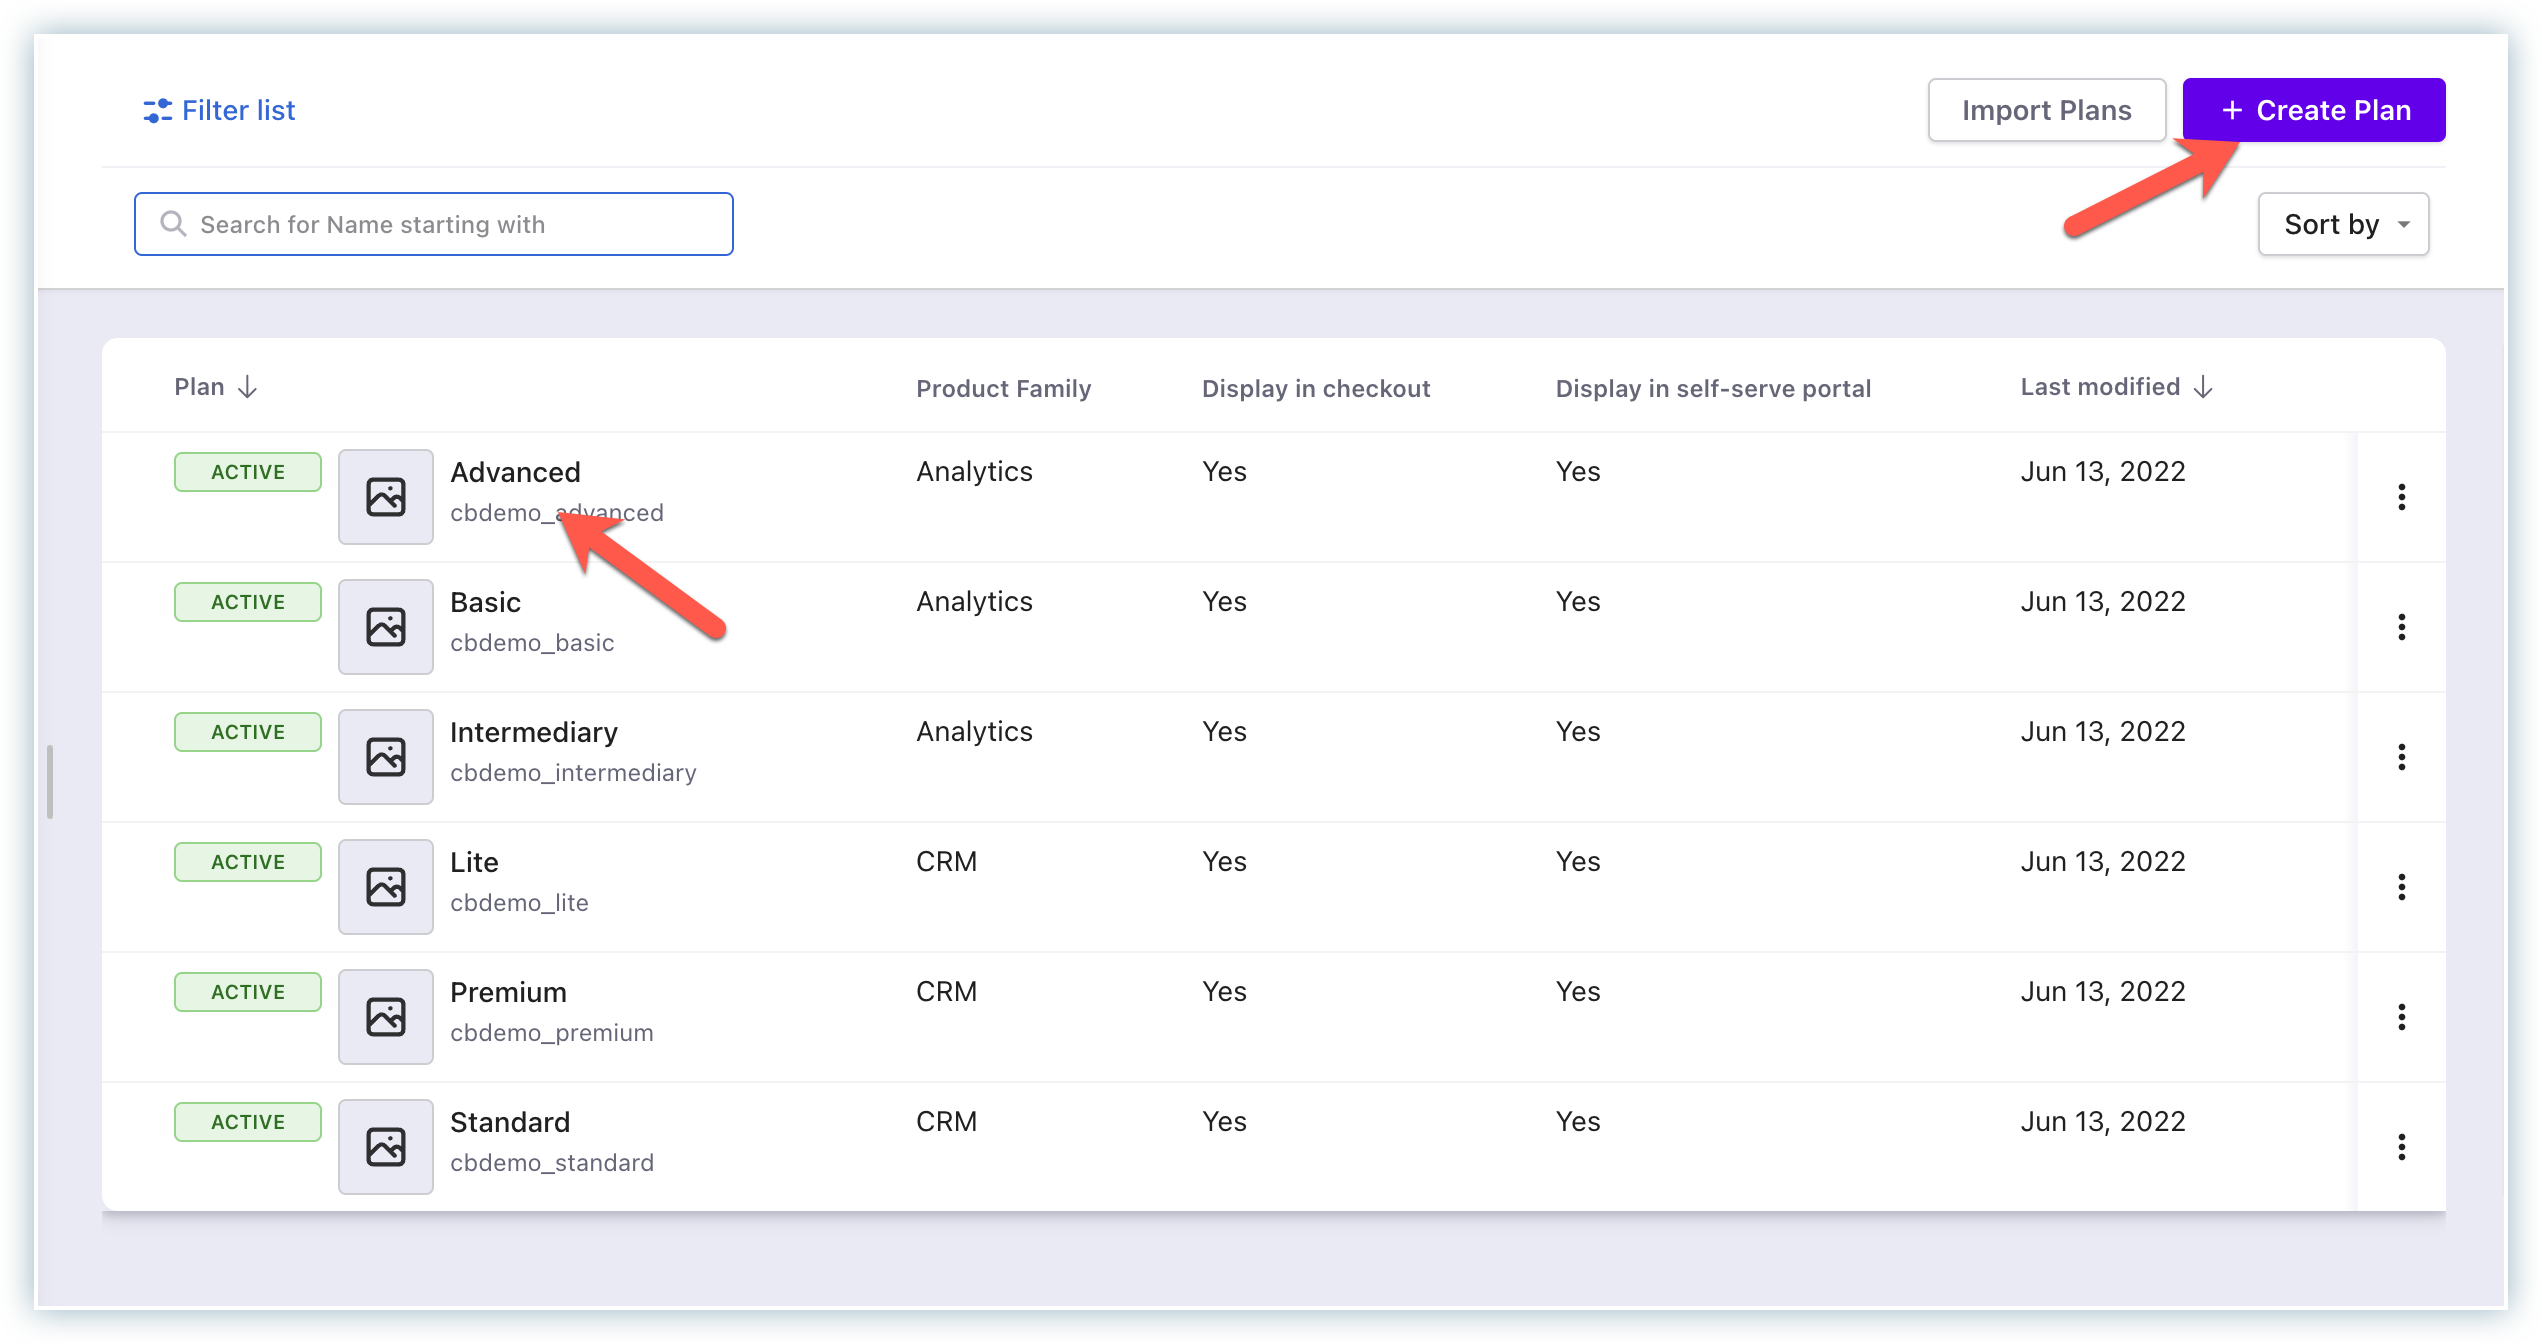The image size is (2542, 1344).
Task: Click the Import Plans button
Action: (x=2046, y=110)
